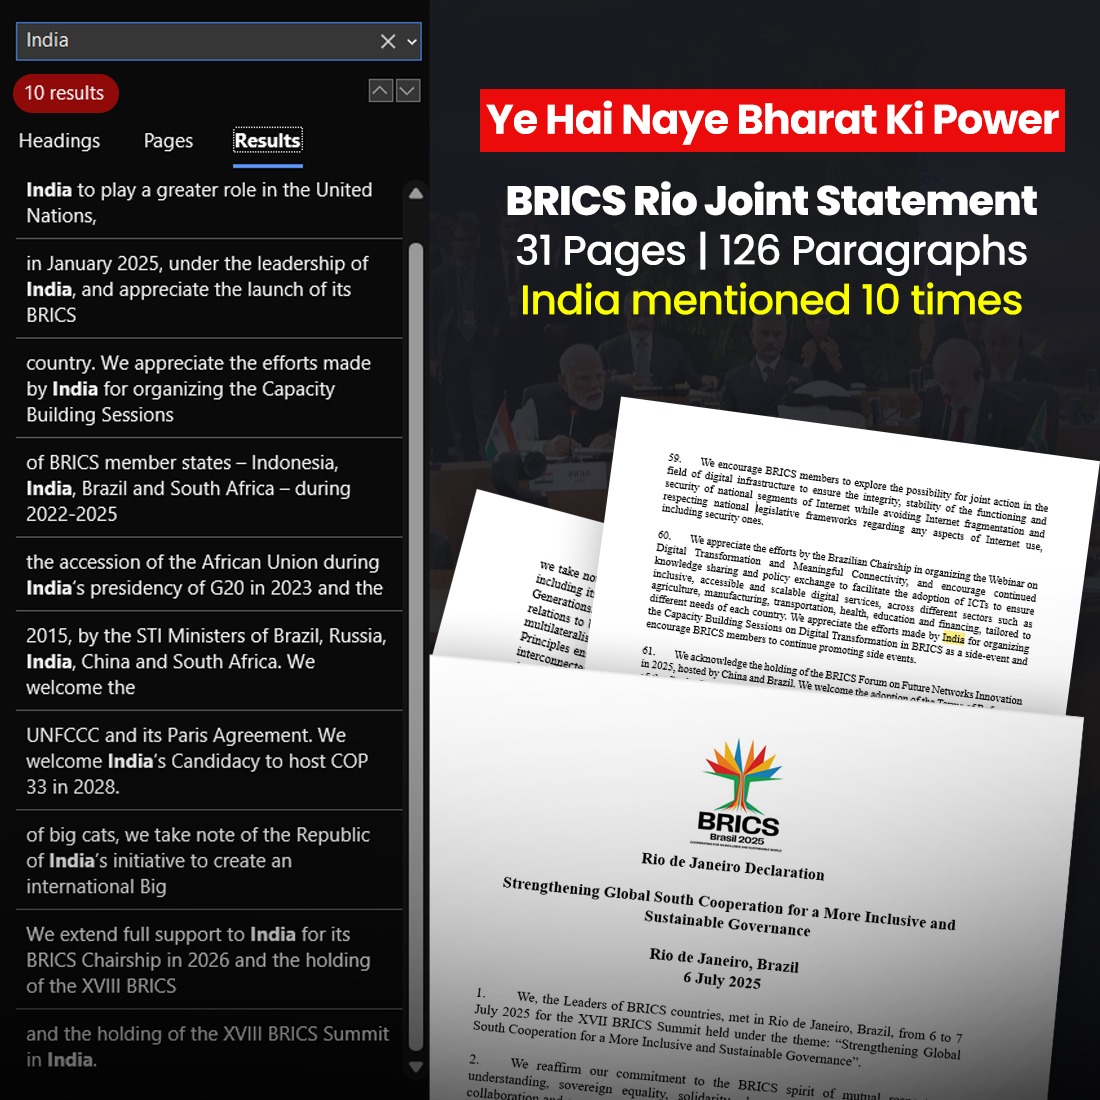
Task: Open result about January 2025 leadership of India
Action: pos(209,289)
